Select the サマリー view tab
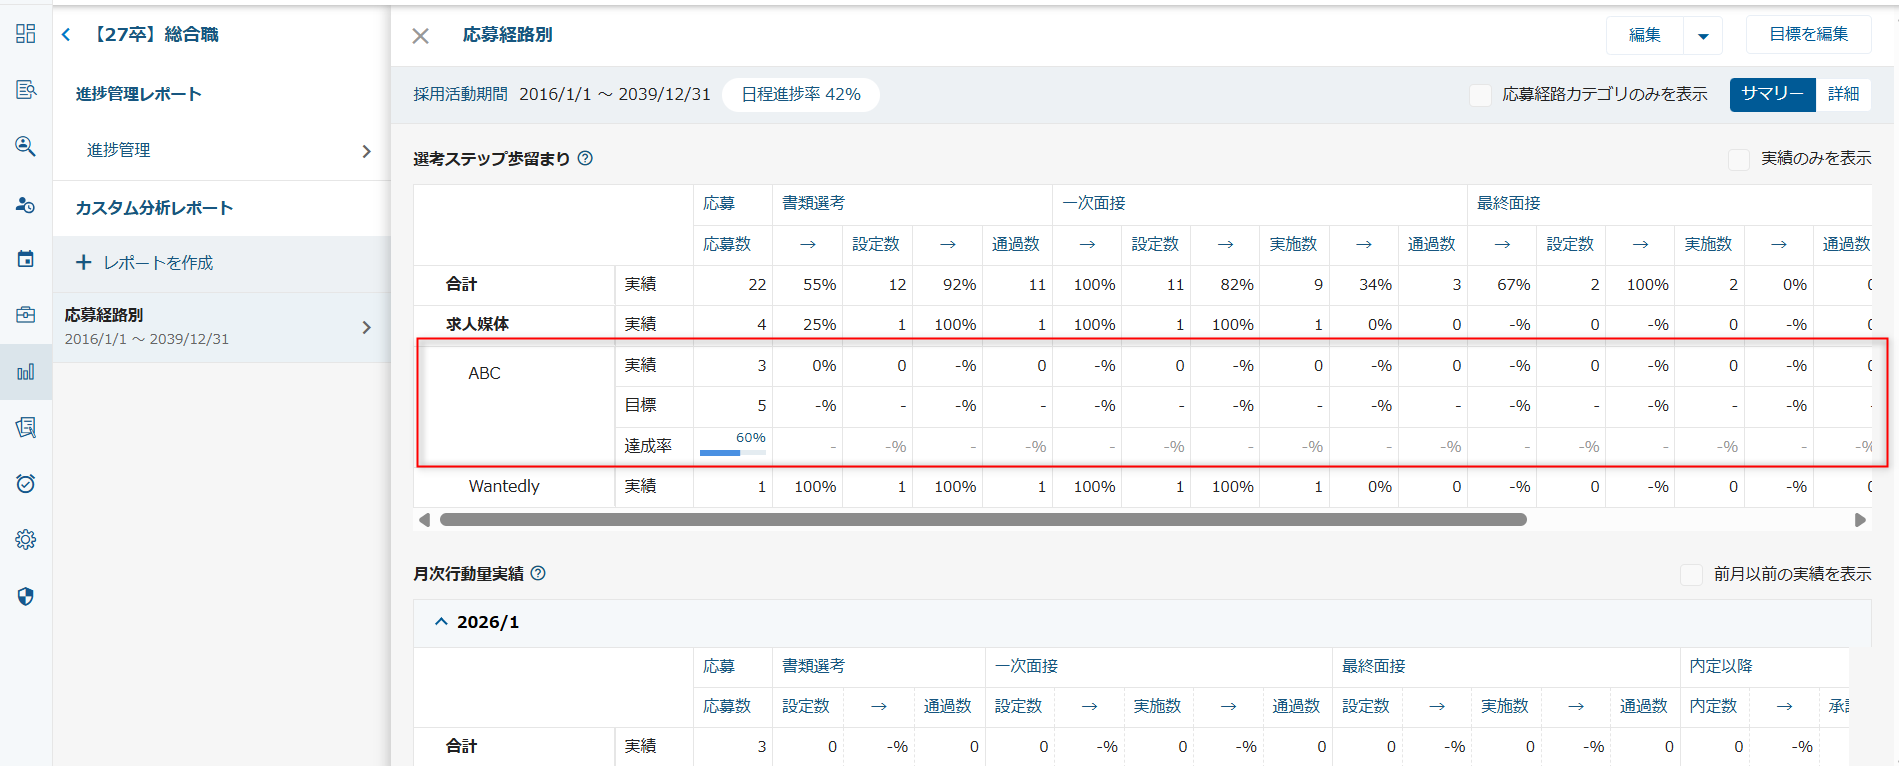The height and width of the screenshot is (766, 1899). [x=1772, y=94]
